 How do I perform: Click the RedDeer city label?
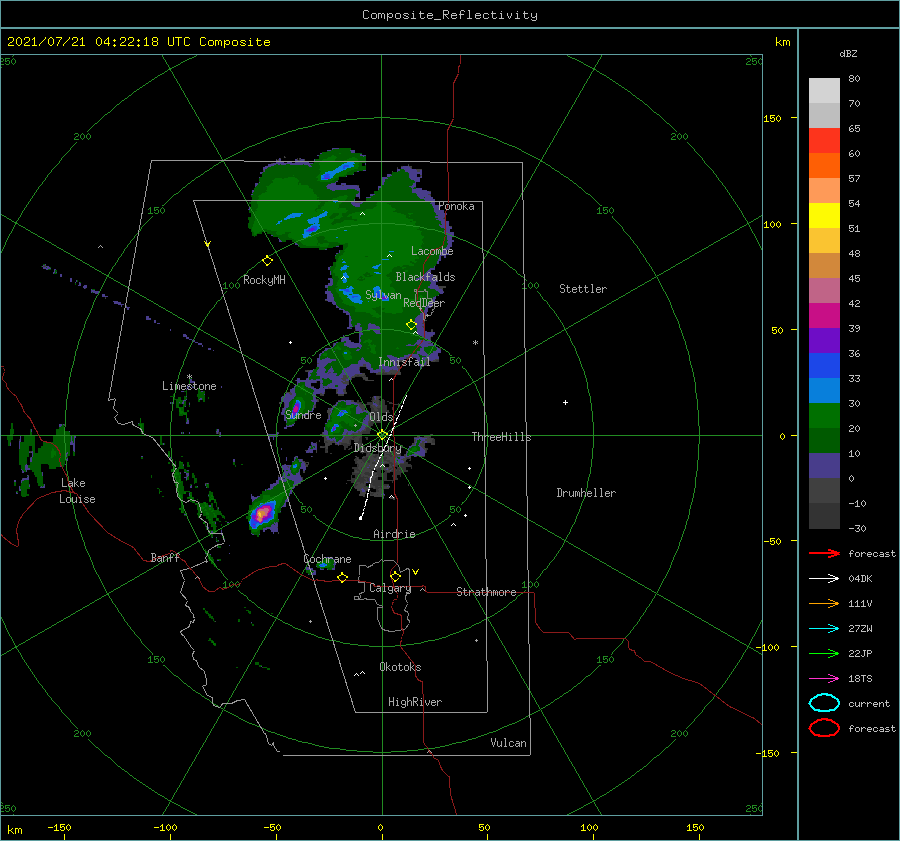[x=424, y=303]
